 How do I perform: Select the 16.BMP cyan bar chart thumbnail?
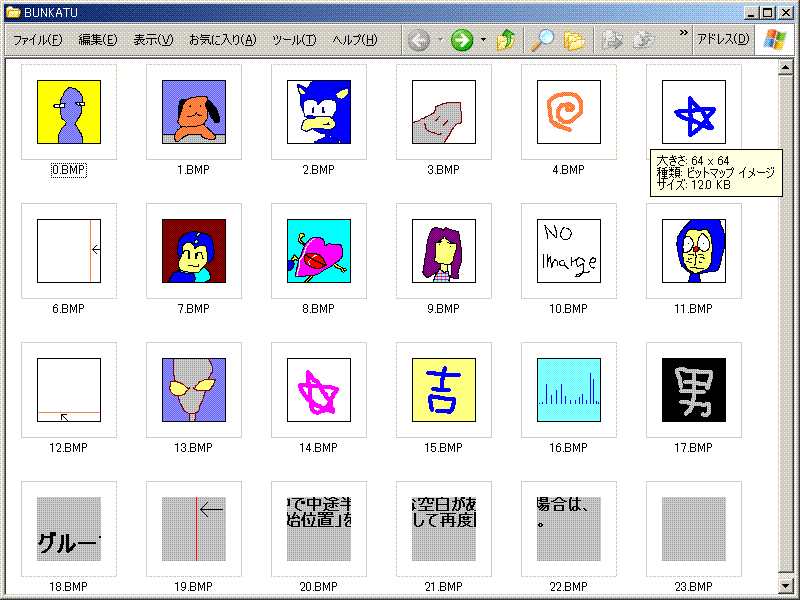[569, 390]
